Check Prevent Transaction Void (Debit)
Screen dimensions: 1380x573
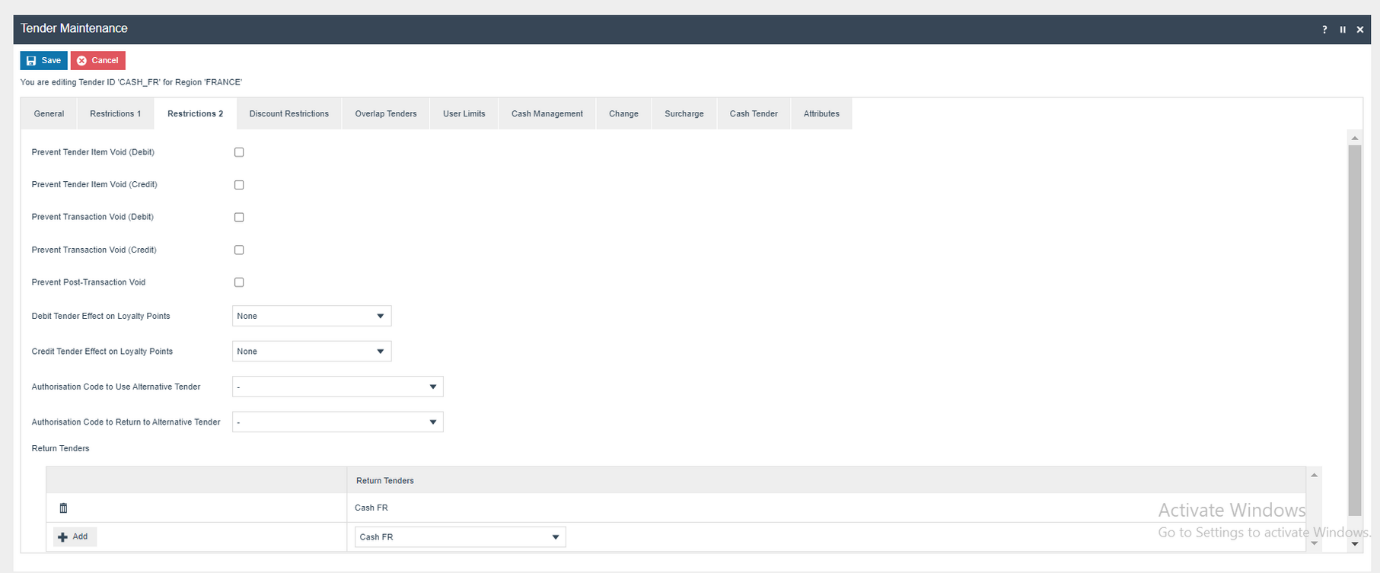[239, 217]
